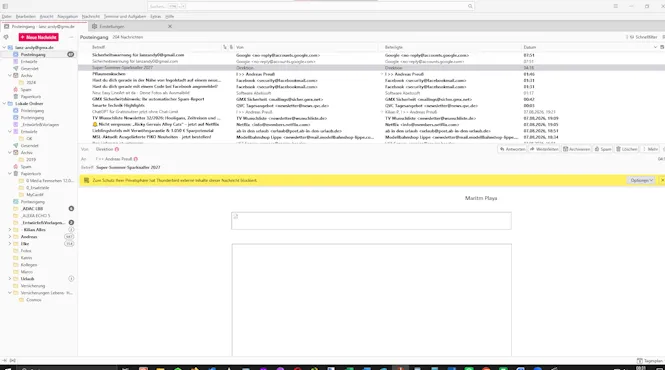Open Tagesplan pane from status bar
Screen dimensions: 665x370
pos(650,361)
